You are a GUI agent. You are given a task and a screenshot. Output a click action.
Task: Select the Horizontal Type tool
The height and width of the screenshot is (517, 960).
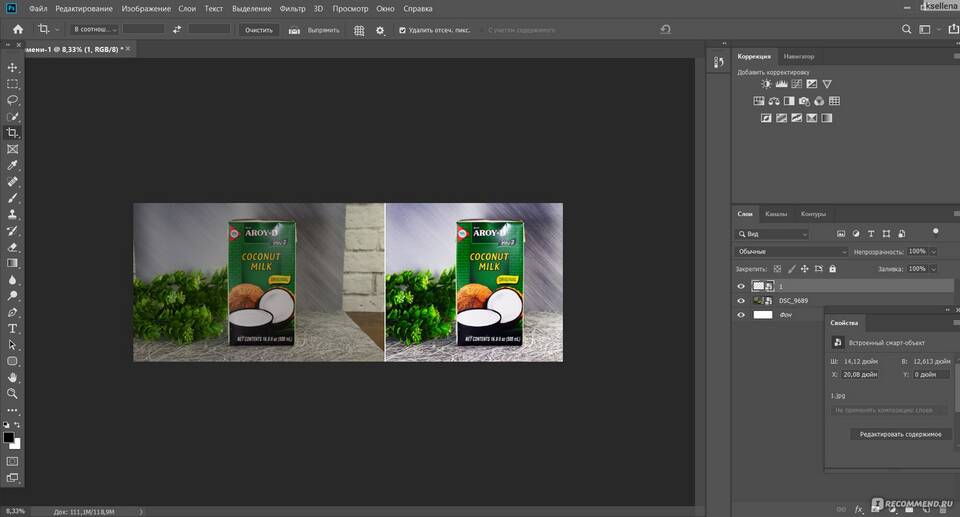click(x=12, y=328)
